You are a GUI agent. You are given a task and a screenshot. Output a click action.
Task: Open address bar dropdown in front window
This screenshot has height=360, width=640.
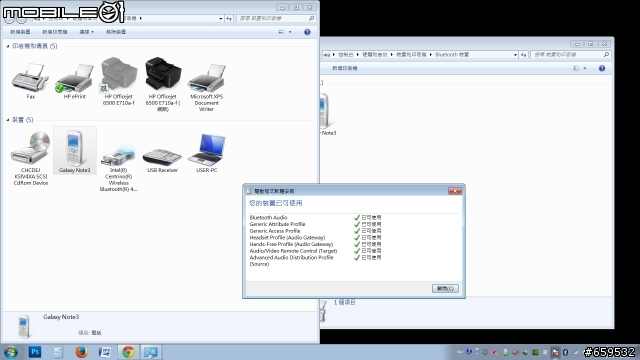click(221, 18)
